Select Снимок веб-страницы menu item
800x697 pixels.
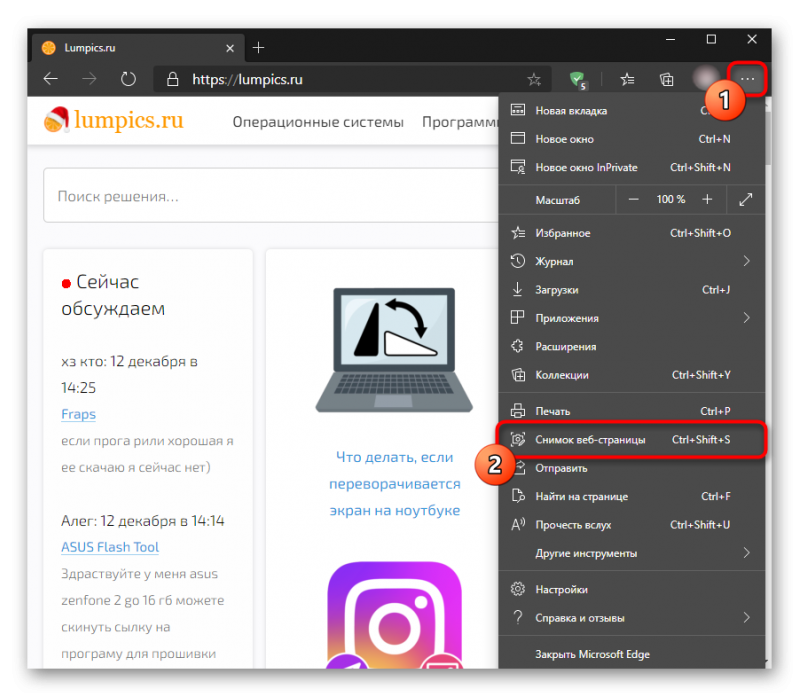tap(632, 439)
